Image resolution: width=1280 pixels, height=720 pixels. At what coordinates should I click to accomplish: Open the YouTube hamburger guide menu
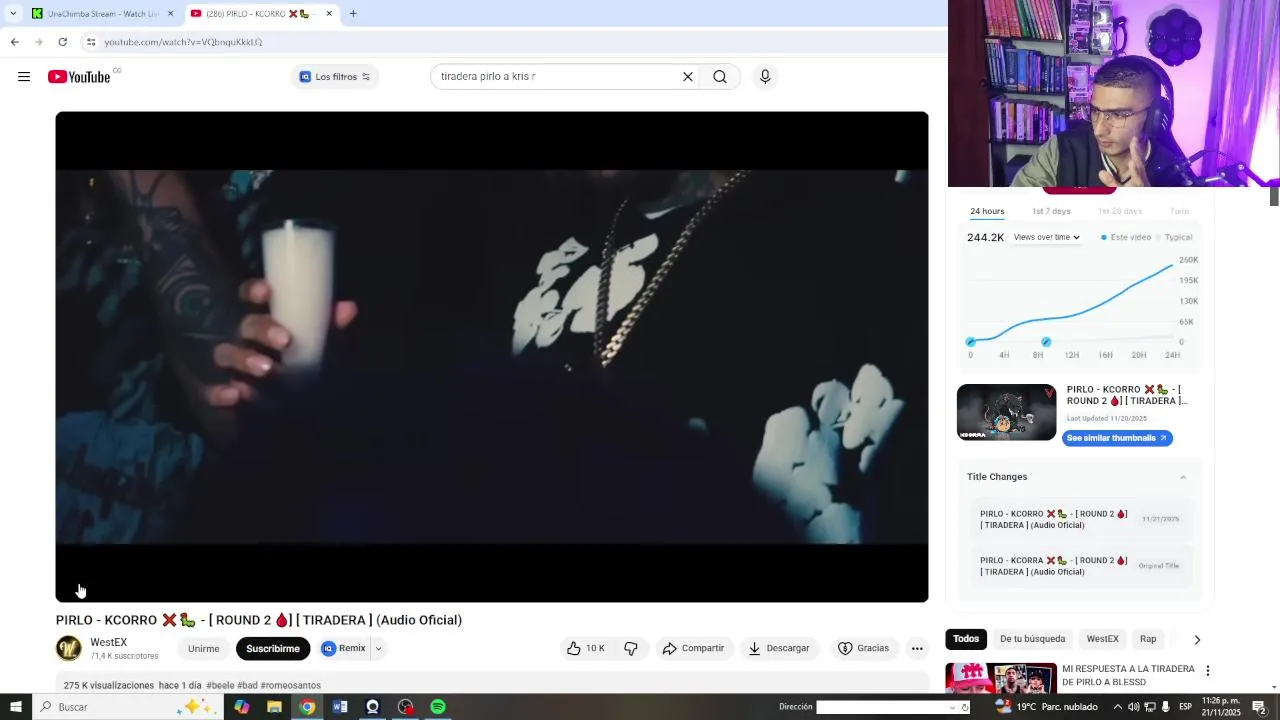24,77
